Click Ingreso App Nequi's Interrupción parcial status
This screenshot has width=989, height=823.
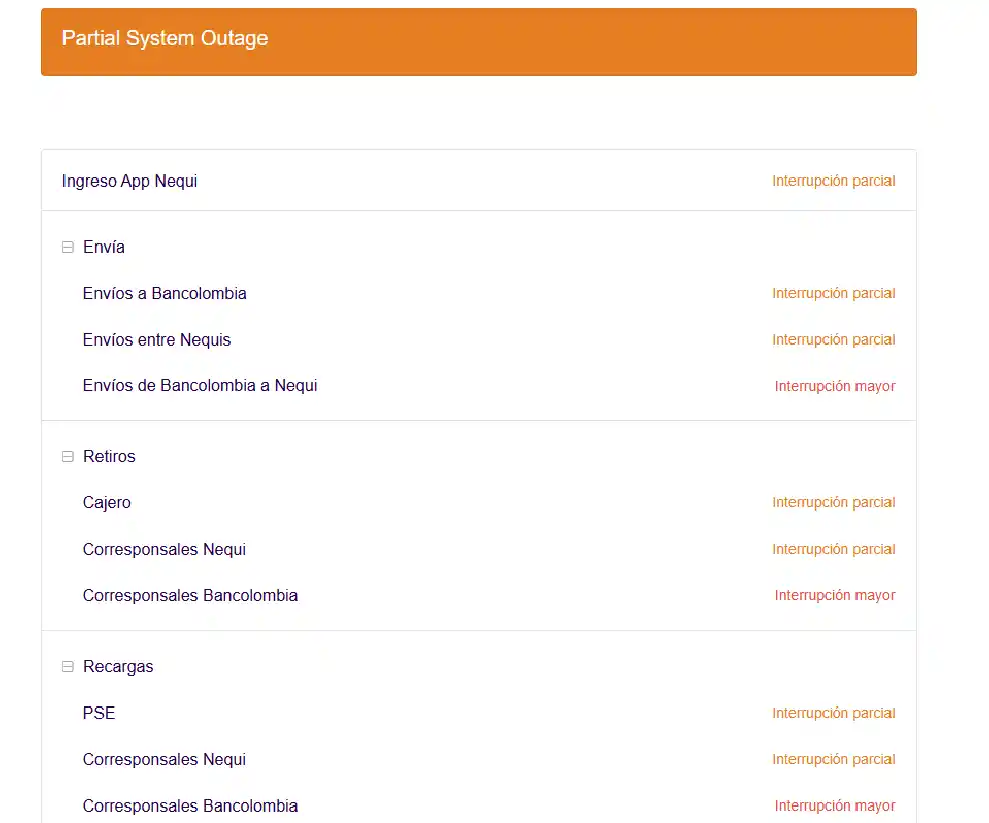point(833,181)
